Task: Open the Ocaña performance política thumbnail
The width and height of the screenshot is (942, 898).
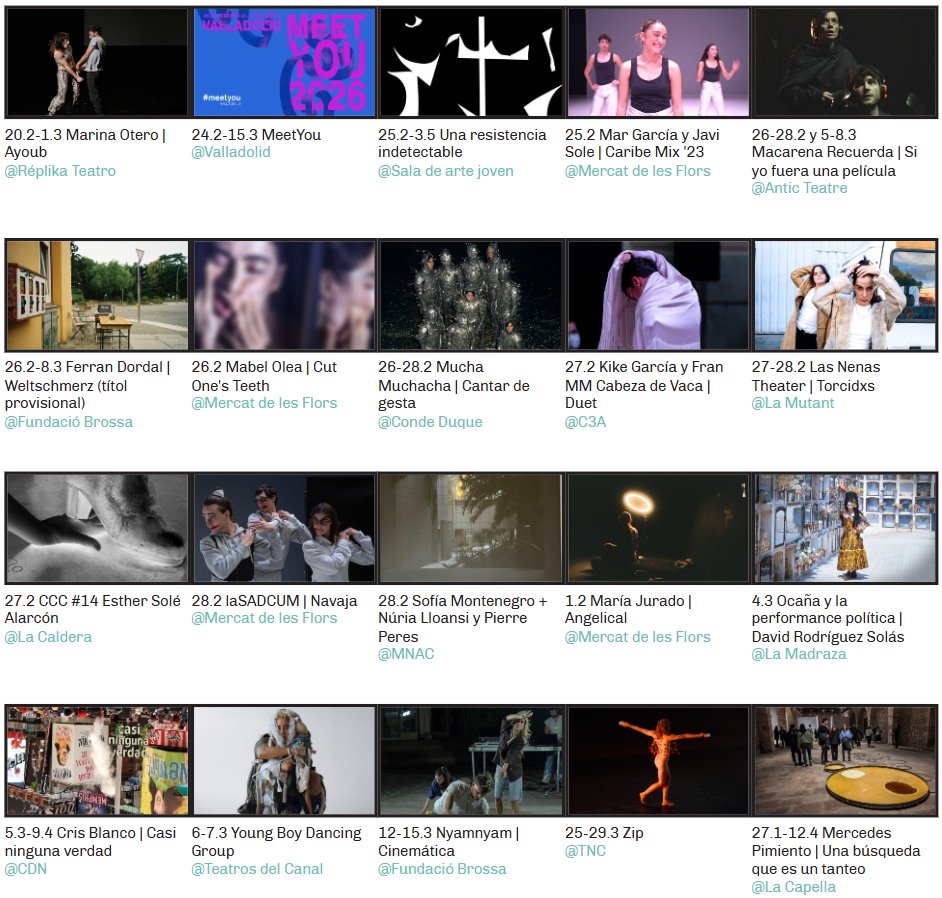Action: [x=845, y=528]
